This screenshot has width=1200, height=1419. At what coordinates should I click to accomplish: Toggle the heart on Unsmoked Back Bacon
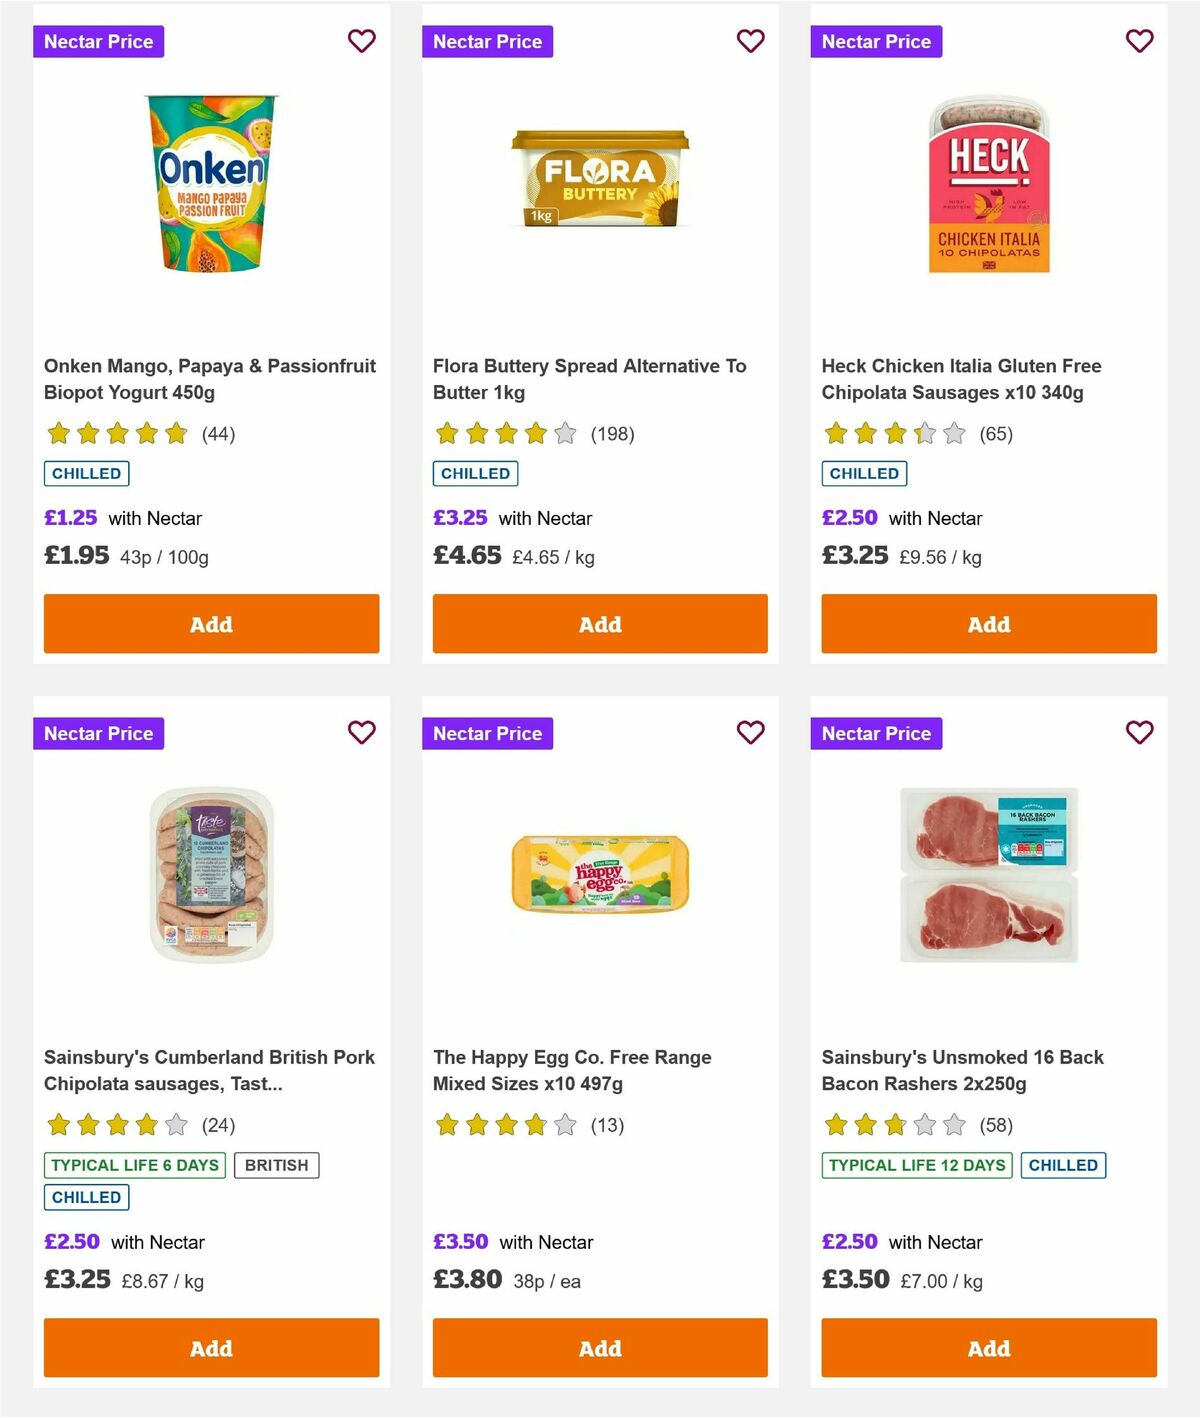[1139, 733]
